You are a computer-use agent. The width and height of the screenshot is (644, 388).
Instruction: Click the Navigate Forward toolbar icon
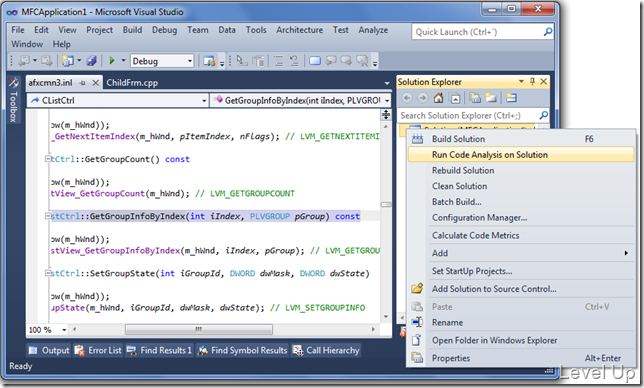(x=46, y=61)
